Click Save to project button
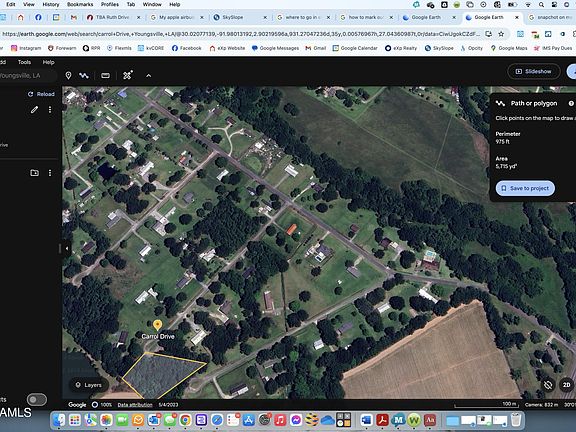Image resolution: width=576 pixels, height=432 pixels. 525,188
